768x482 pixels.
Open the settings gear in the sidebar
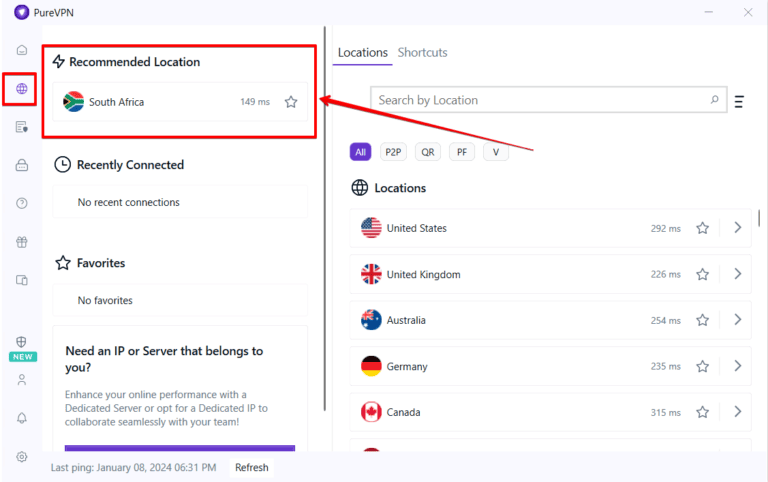pyautogui.click(x=22, y=457)
